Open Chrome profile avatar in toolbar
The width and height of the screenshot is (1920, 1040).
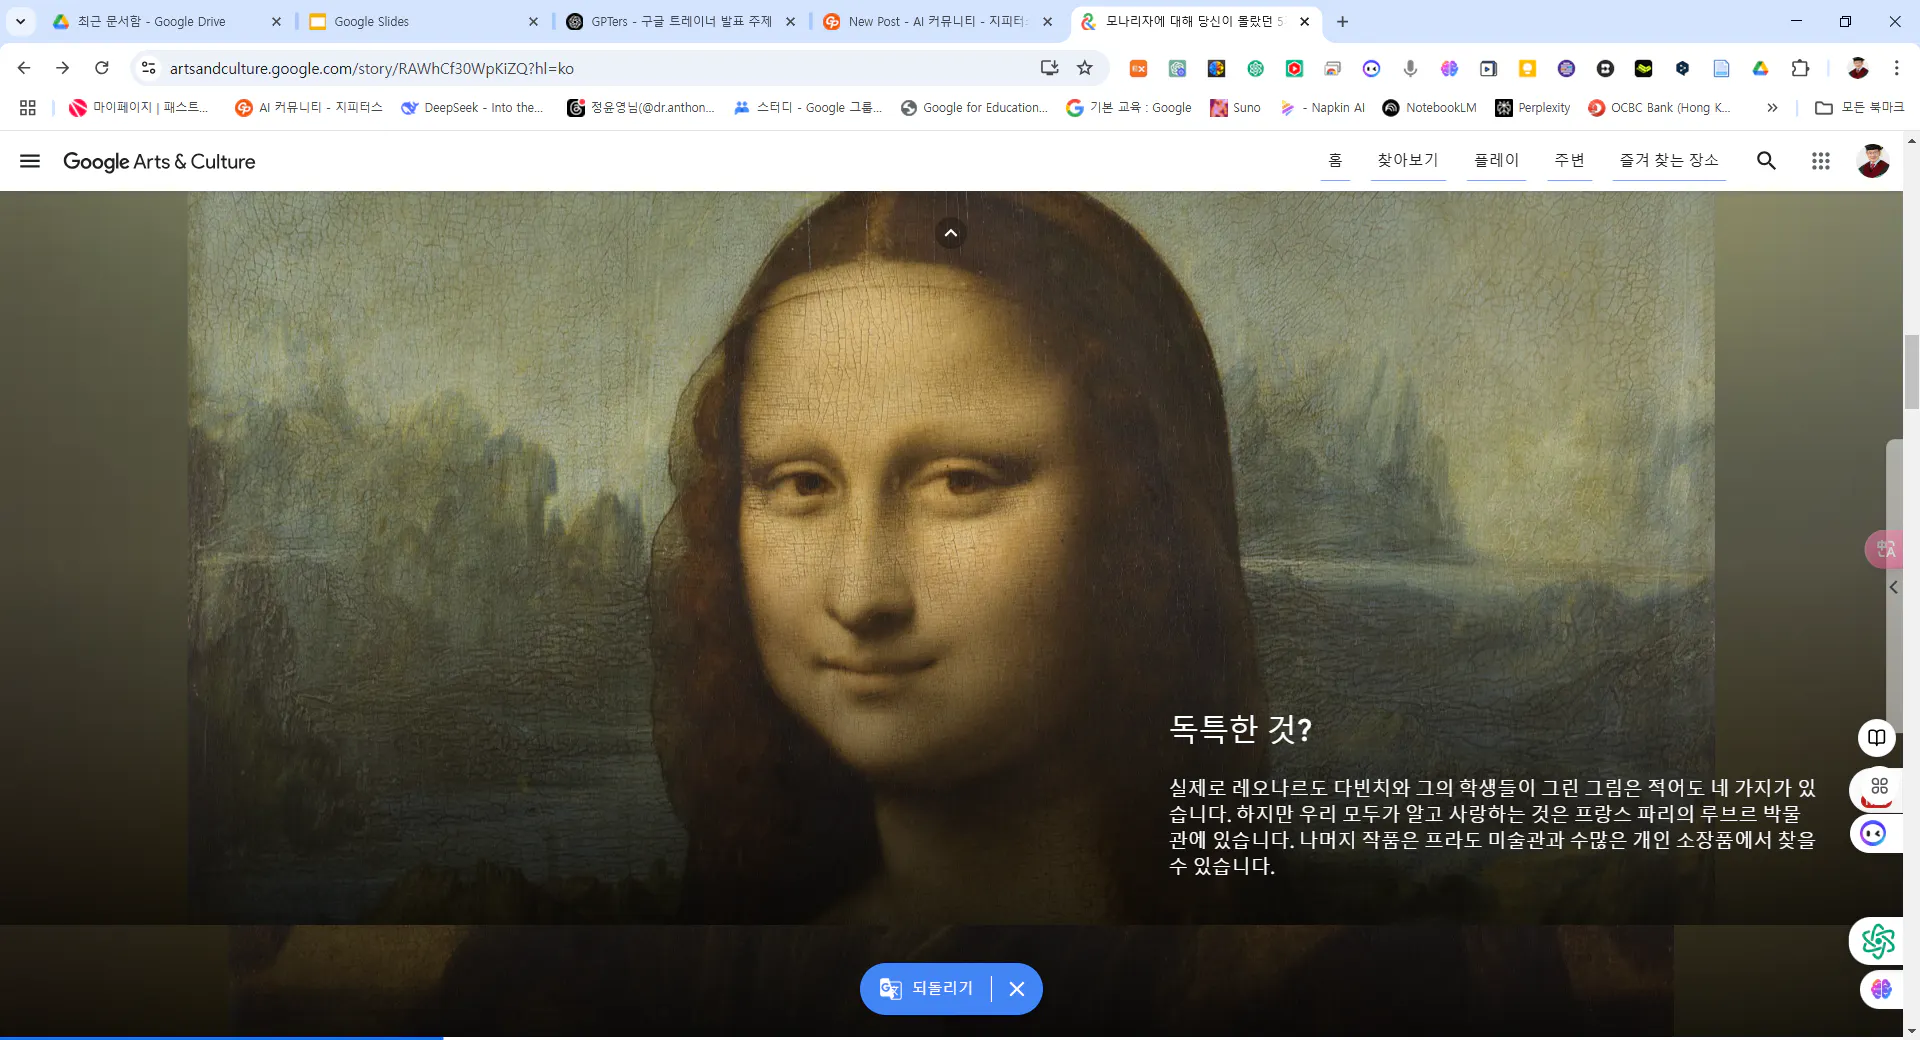pyautogui.click(x=1858, y=68)
